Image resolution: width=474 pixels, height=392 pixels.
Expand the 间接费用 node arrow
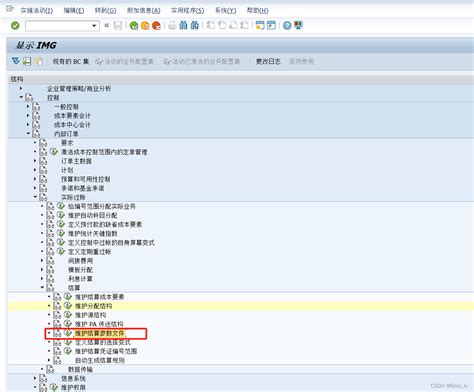point(42,260)
